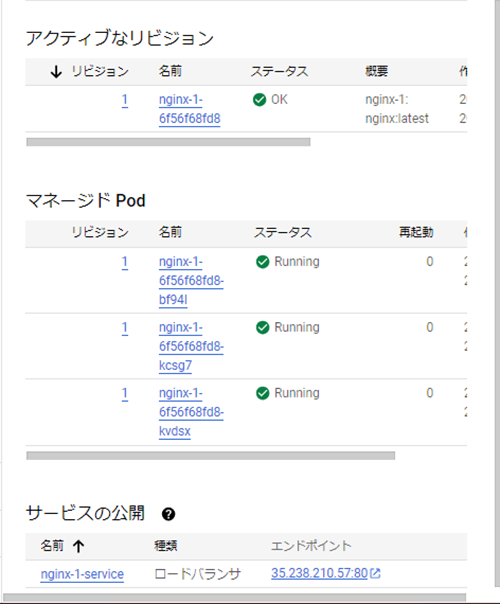Sort services by 名前 using up arrow
500x604 pixels.
[x=79, y=546]
